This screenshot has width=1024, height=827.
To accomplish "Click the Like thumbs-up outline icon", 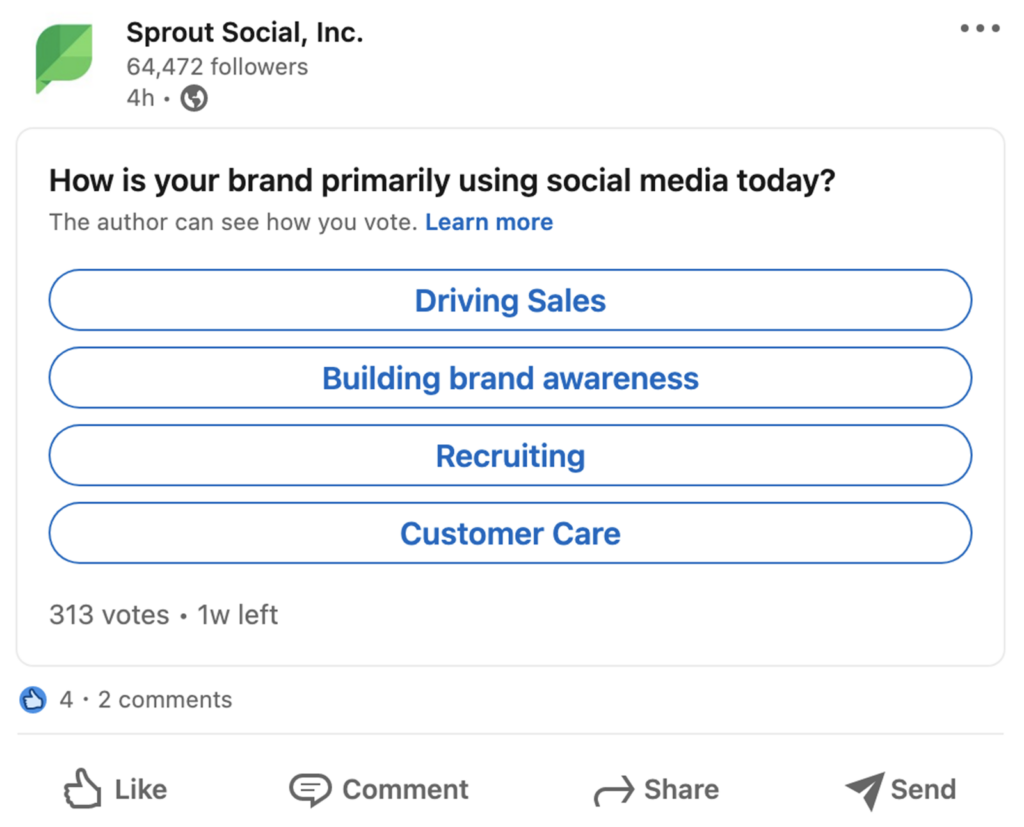I will (x=82, y=788).
